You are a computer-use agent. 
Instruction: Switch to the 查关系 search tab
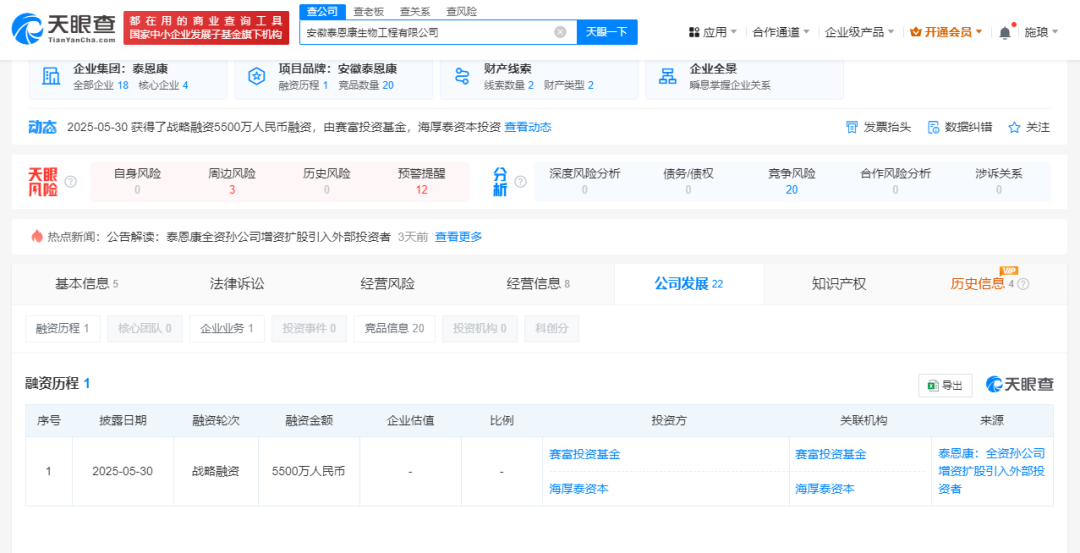[415, 11]
